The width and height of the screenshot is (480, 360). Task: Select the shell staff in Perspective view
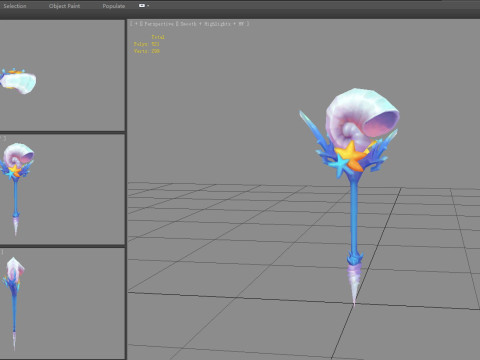click(x=354, y=213)
